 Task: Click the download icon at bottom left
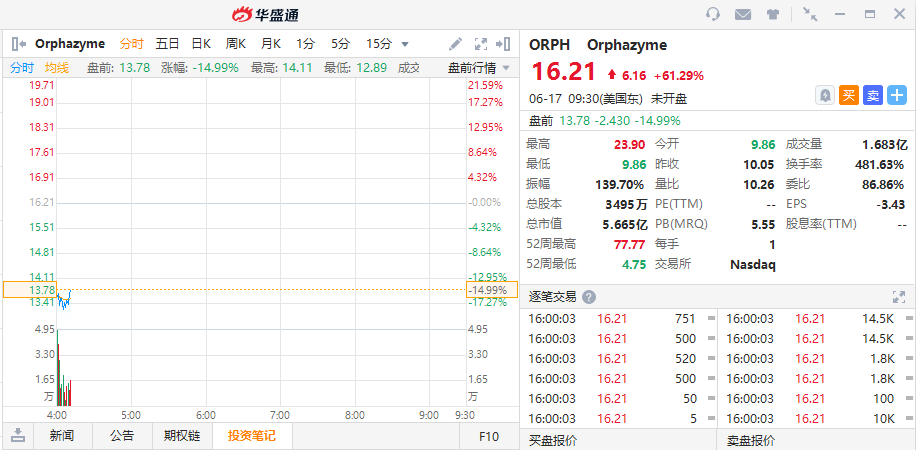pos(19,435)
